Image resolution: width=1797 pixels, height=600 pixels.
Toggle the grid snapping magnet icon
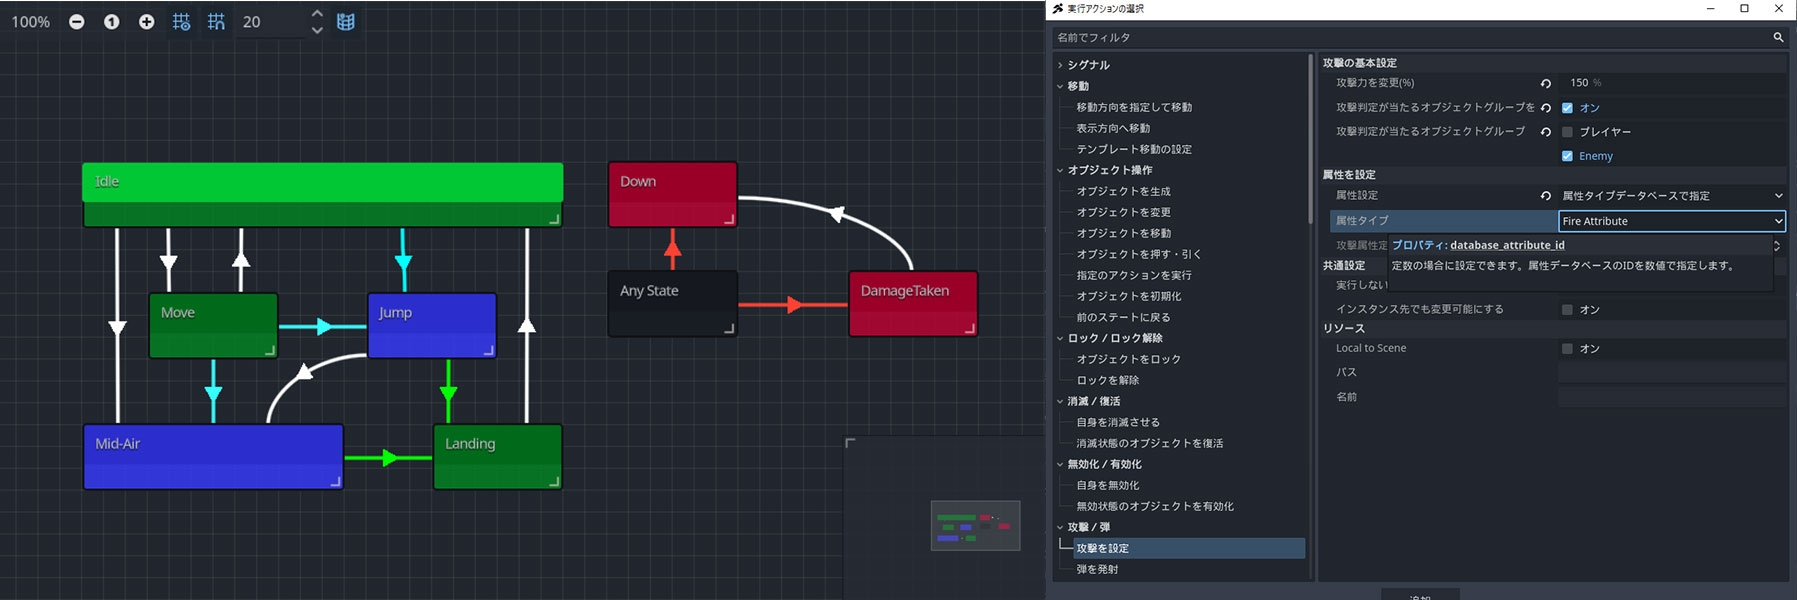[216, 22]
